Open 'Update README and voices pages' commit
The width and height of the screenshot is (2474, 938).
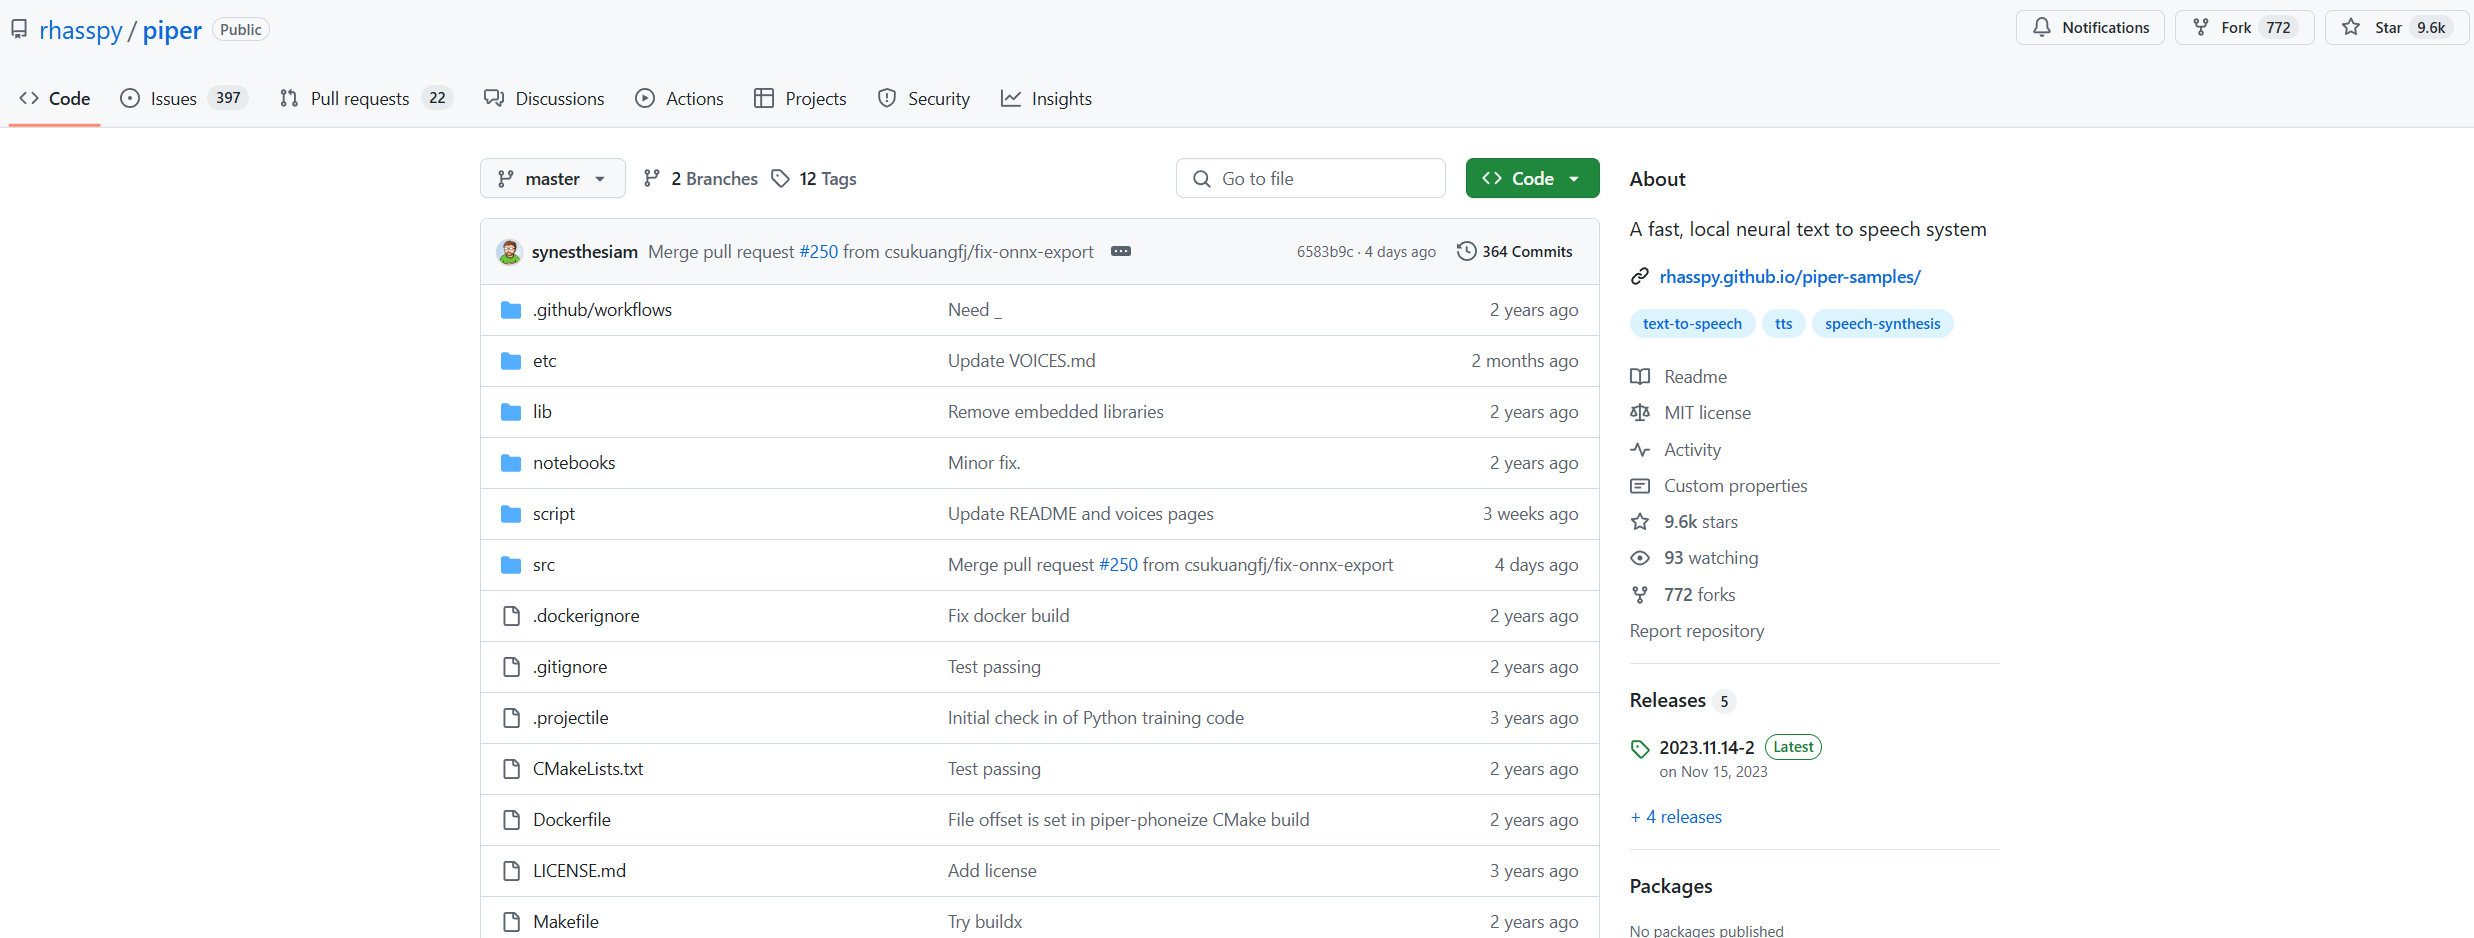click(1080, 514)
